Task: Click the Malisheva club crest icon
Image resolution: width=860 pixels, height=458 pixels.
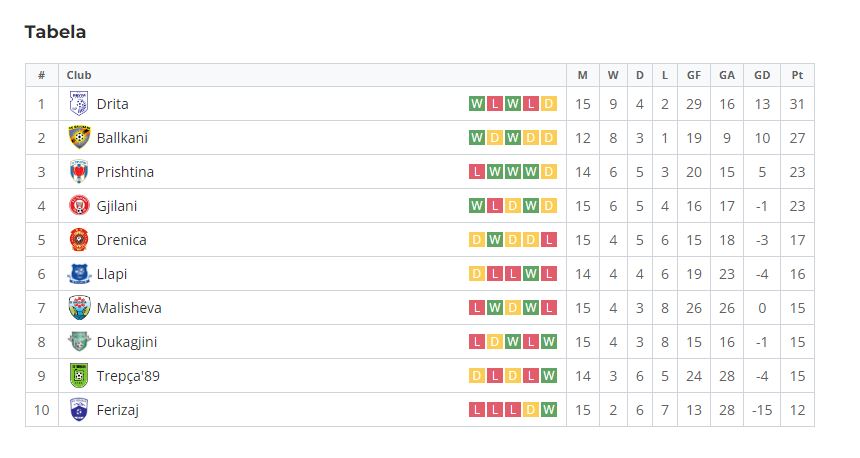Action: pos(79,308)
